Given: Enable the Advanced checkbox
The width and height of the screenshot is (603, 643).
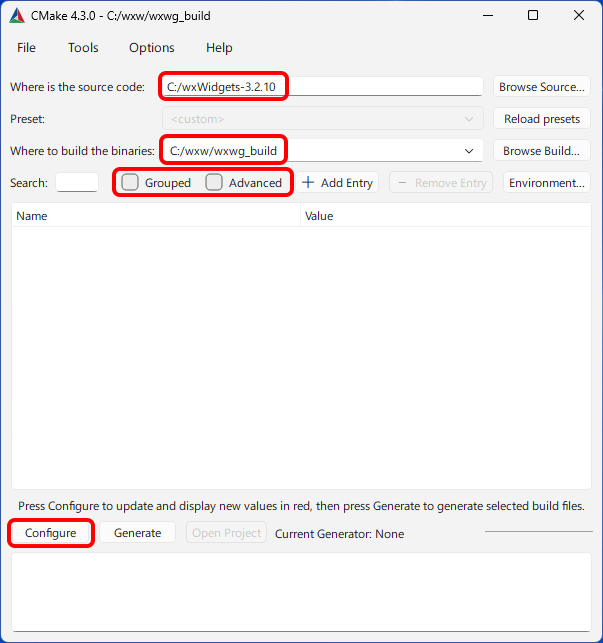Looking at the screenshot, I should click(244, 182).
